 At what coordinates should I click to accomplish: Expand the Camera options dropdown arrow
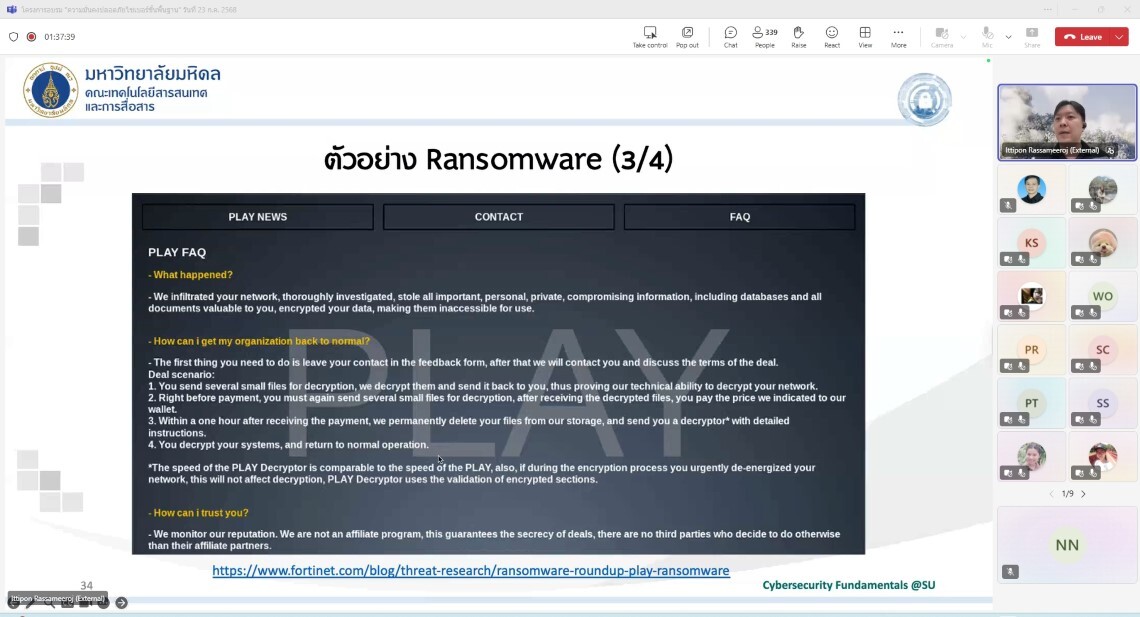[x=963, y=37]
